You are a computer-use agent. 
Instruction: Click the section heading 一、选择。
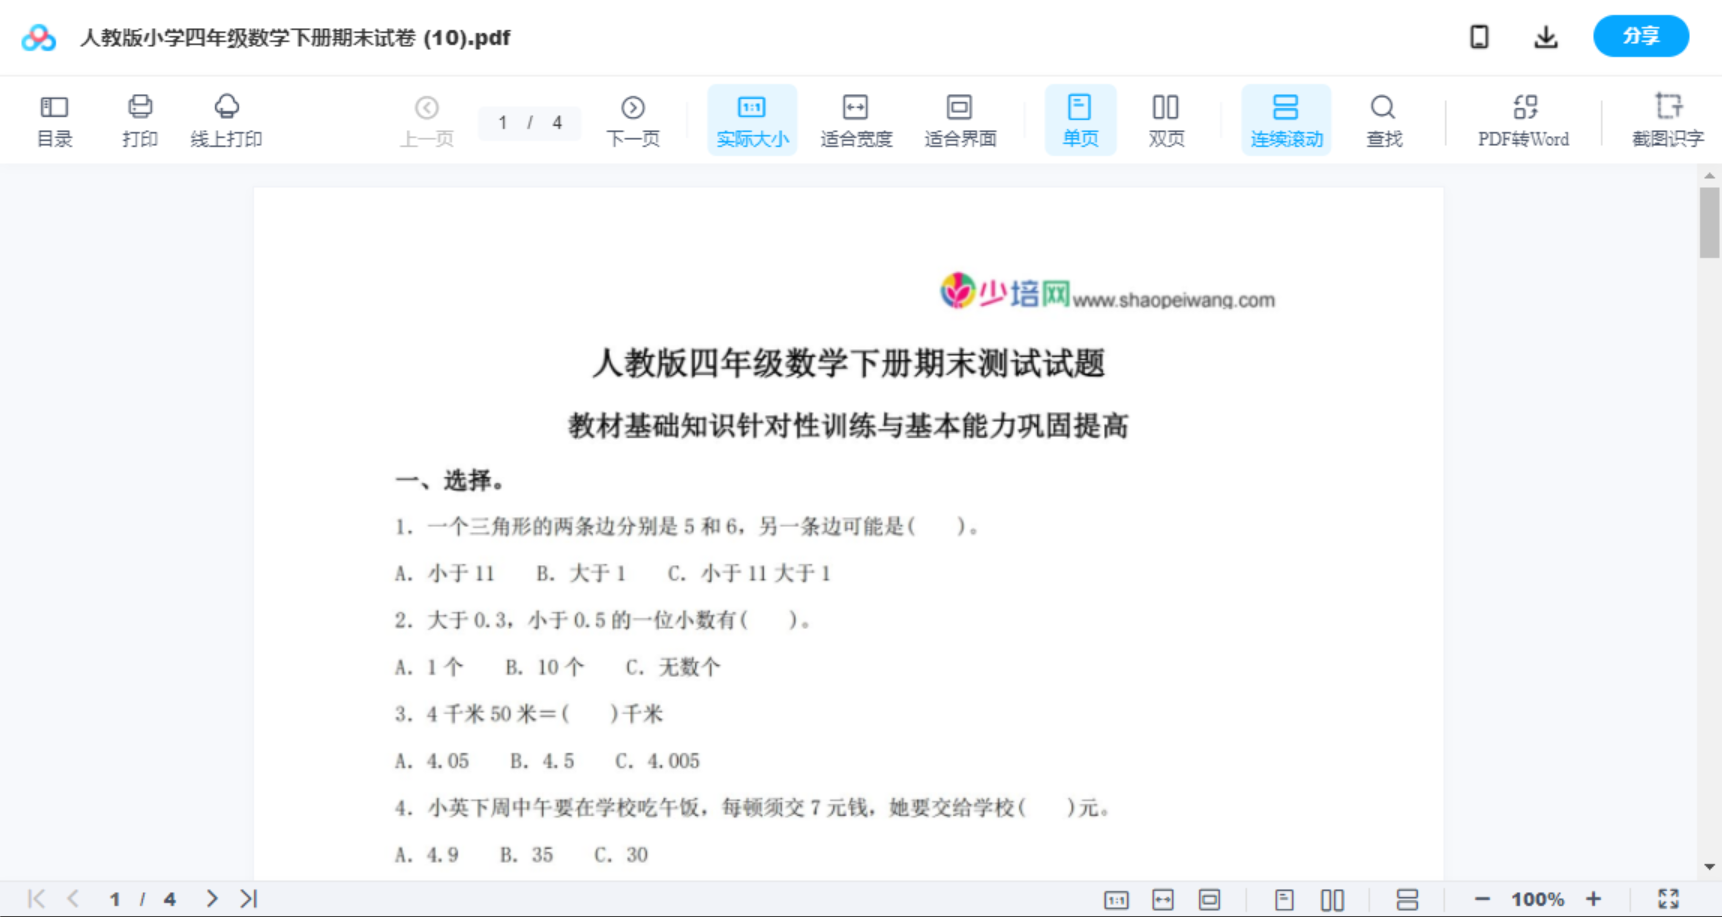click(x=449, y=481)
